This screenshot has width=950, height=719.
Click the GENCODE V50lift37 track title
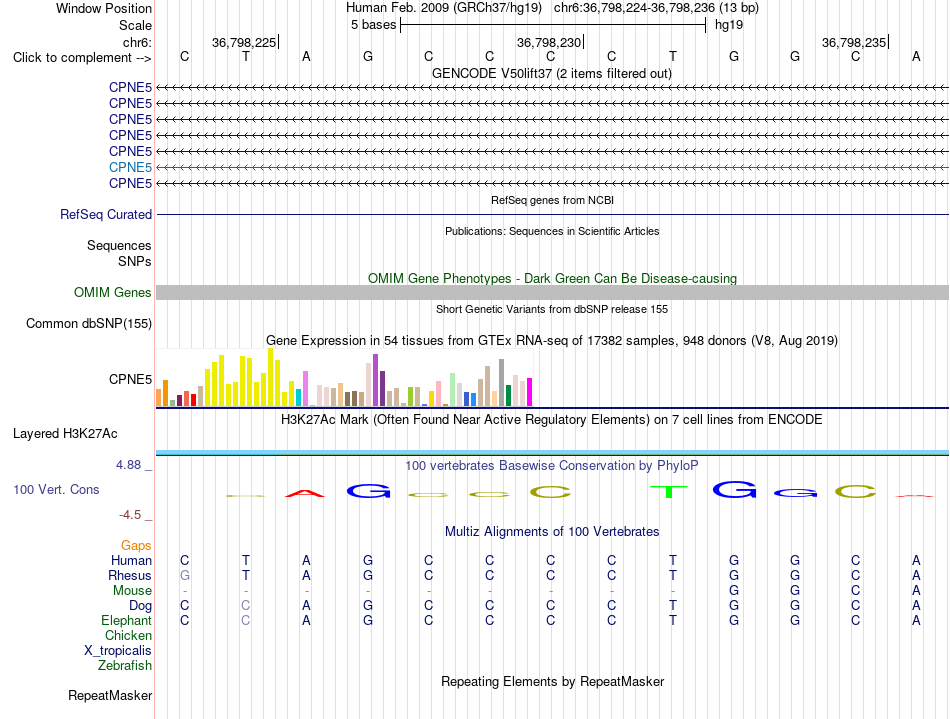click(552, 73)
